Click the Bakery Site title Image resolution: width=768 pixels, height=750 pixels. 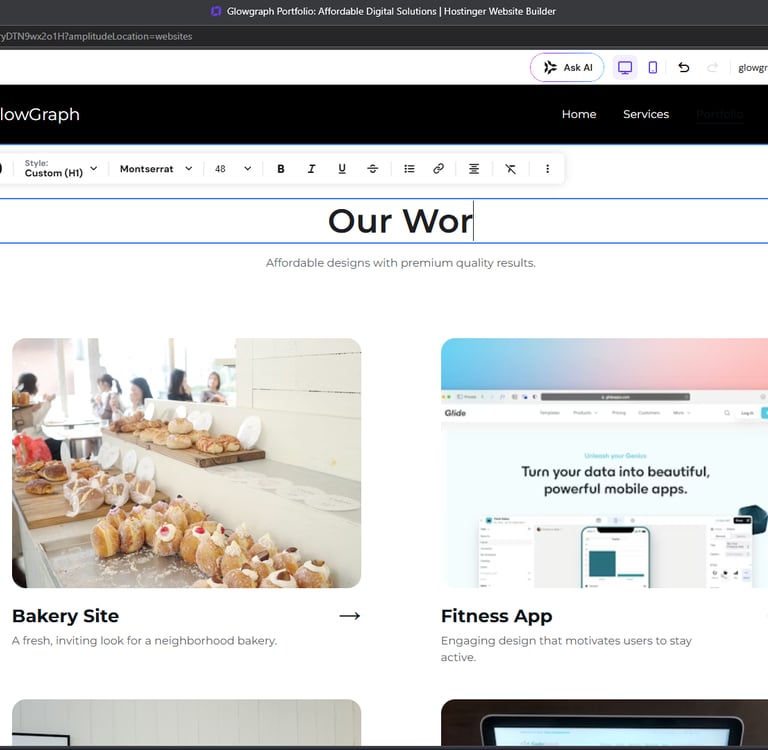(x=66, y=616)
